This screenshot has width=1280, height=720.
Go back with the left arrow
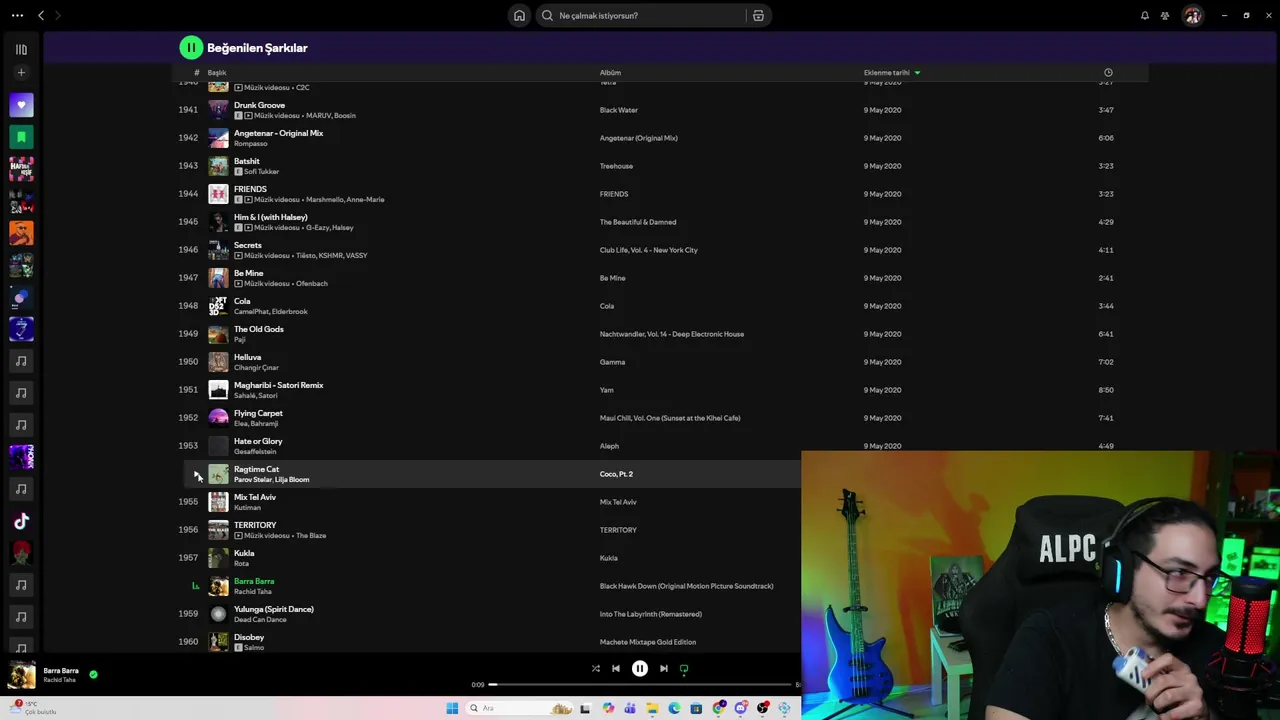click(41, 16)
